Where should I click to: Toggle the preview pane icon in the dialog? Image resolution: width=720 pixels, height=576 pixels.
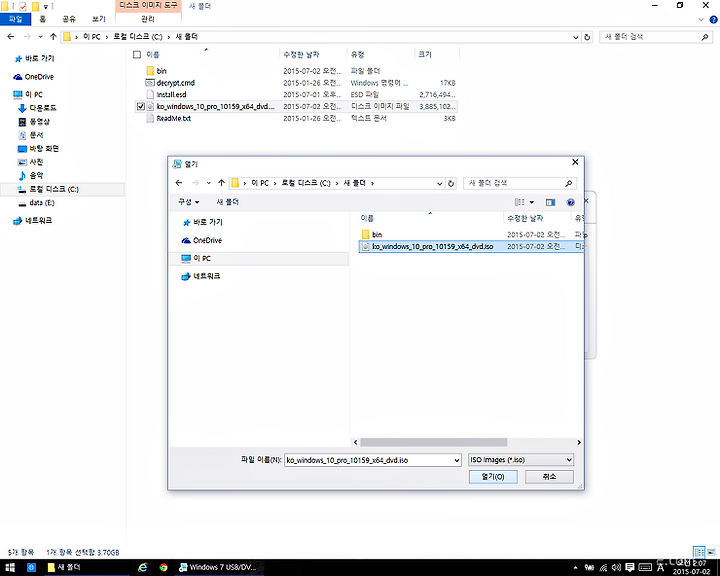click(550, 202)
